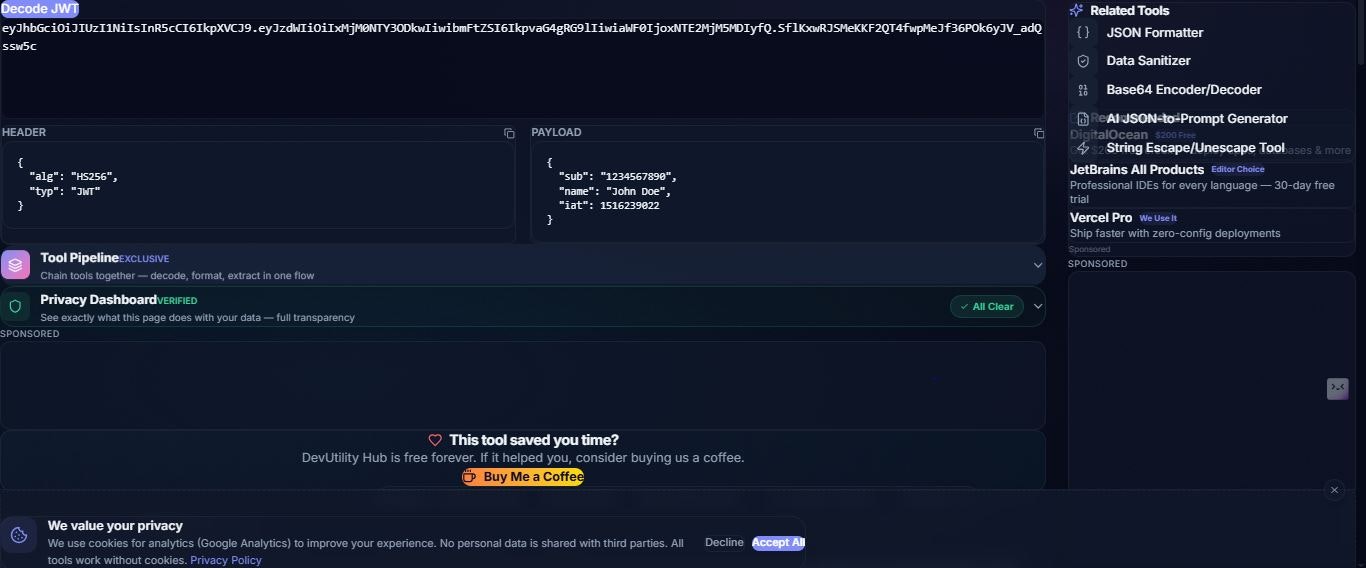Copy the decoded HEADER contents
Viewport: 1366px width, 568px height.
coord(509,133)
